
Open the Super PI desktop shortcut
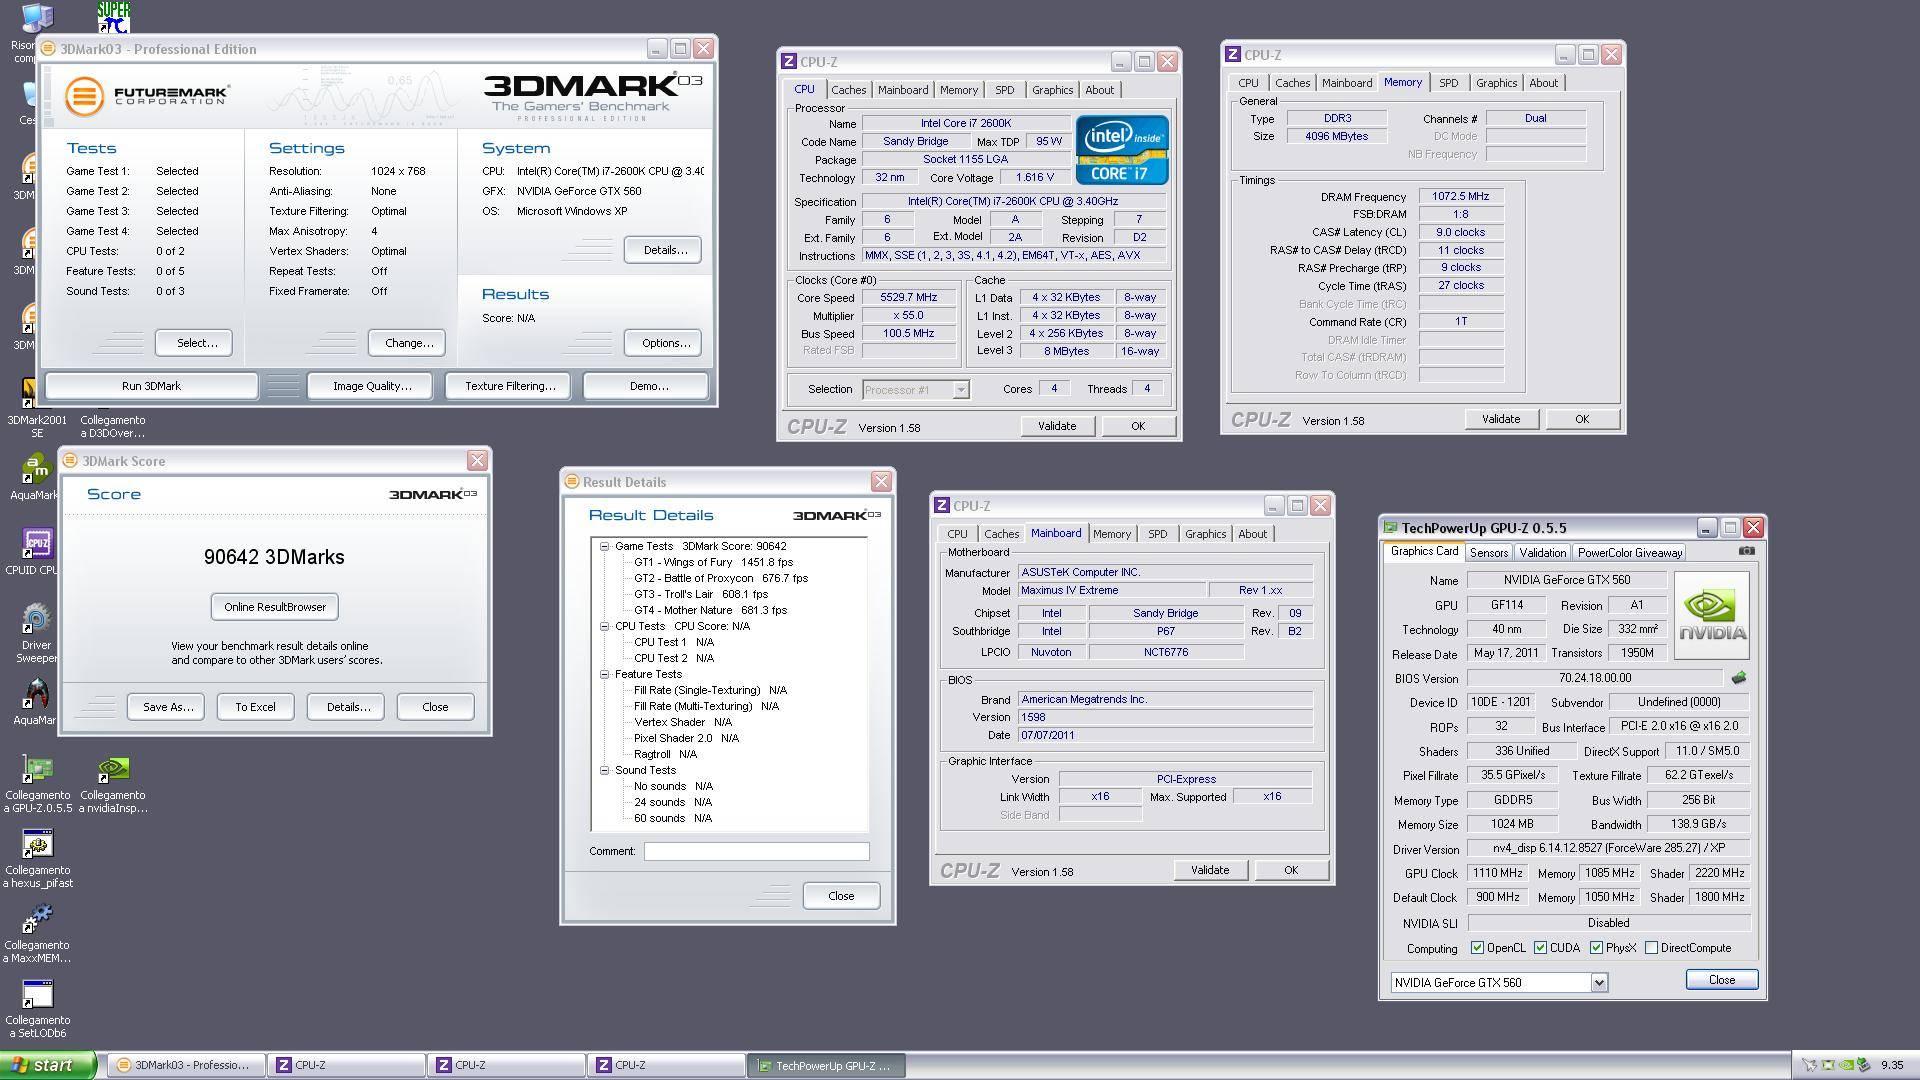(113, 17)
